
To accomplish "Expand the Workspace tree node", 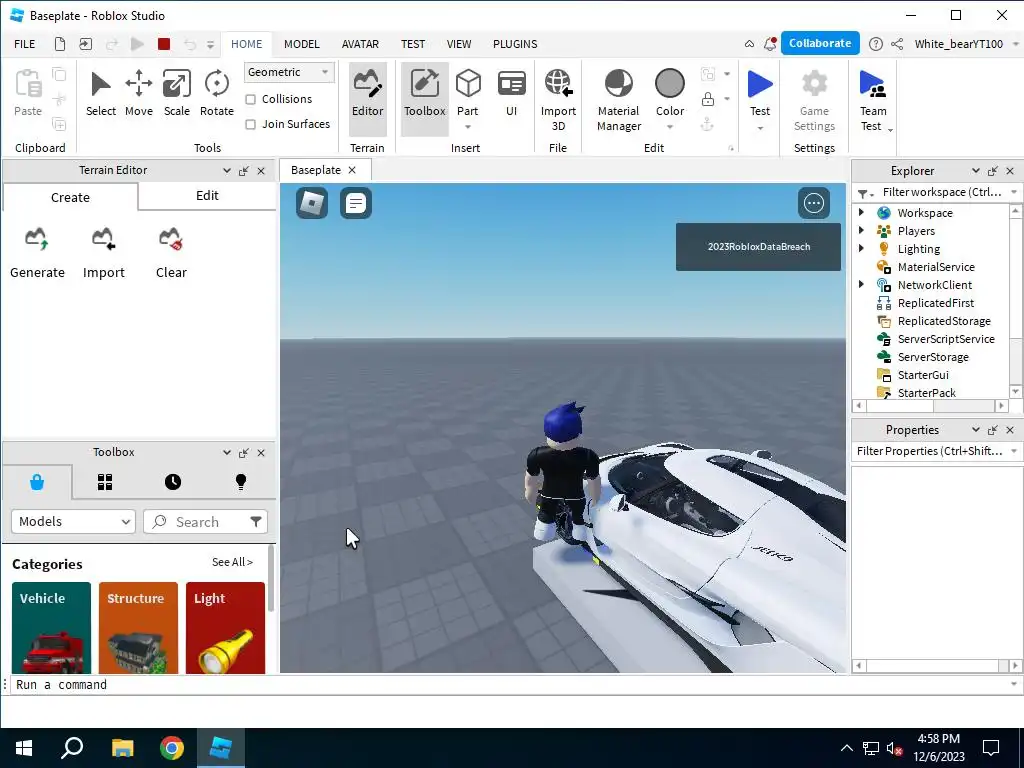I will (x=861, y=212).
